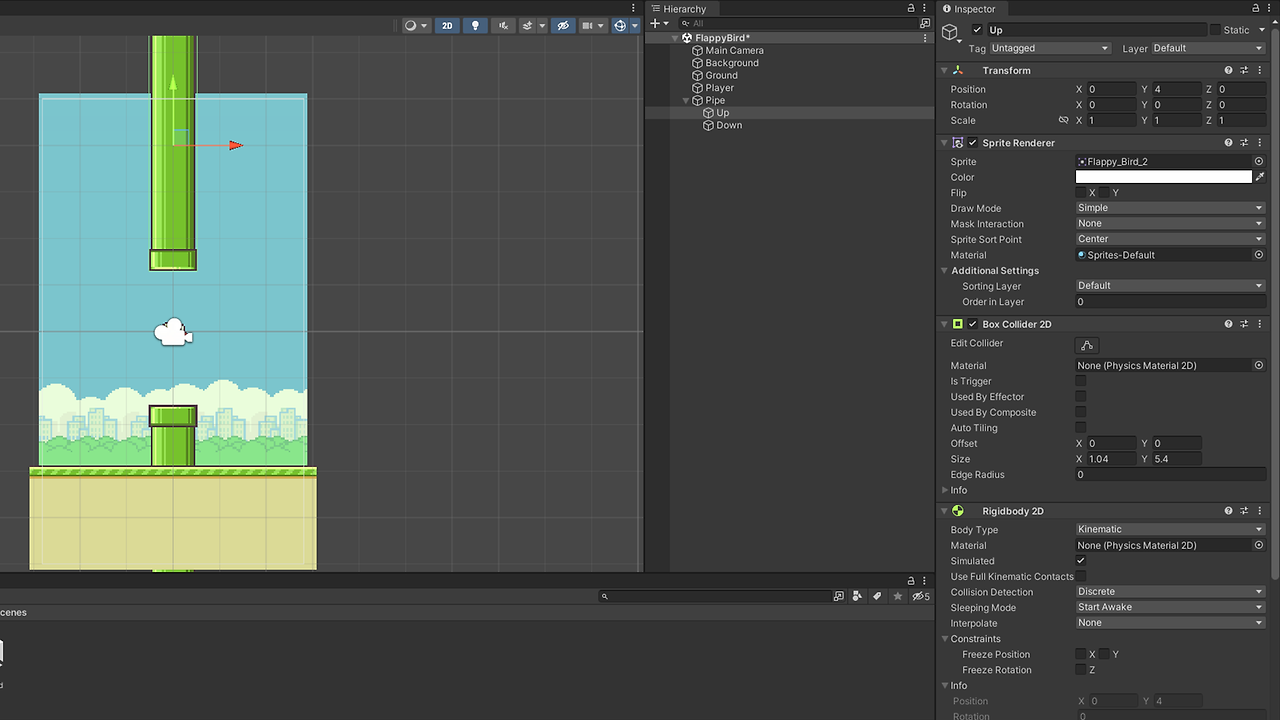1280x720 pixels.
Task: Open the Collision Detection dropdown
Action: pos(1170,592)
